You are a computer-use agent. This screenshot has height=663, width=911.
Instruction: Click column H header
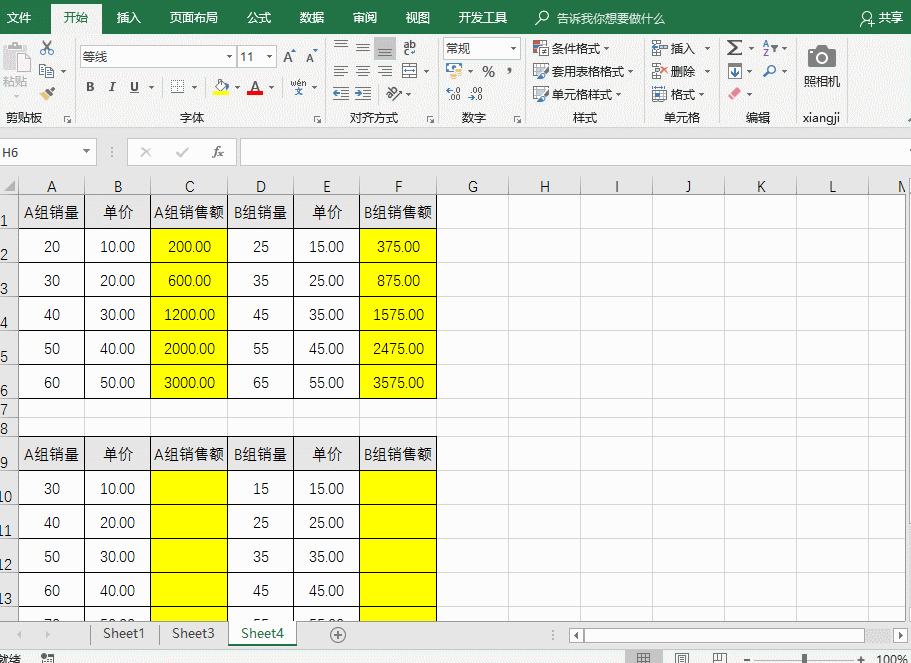[x=544, y=187]
